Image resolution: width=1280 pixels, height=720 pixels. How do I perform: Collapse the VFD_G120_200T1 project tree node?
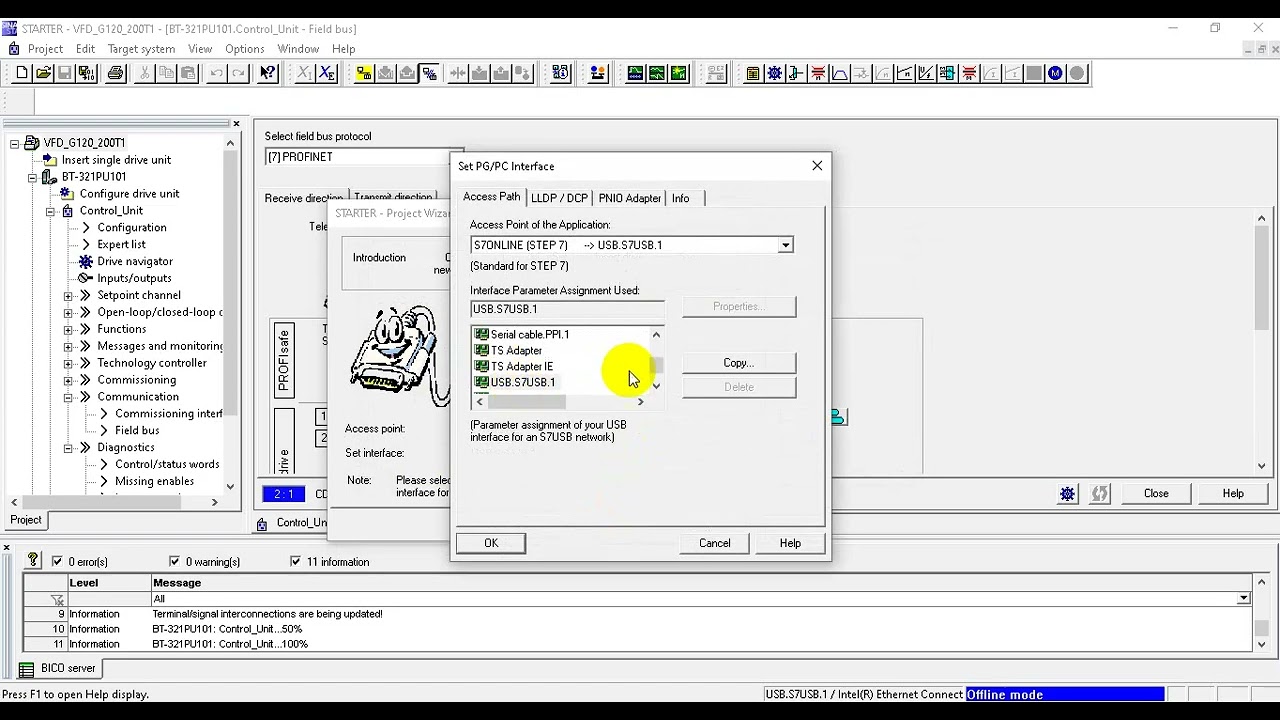(x=15, y=143)
